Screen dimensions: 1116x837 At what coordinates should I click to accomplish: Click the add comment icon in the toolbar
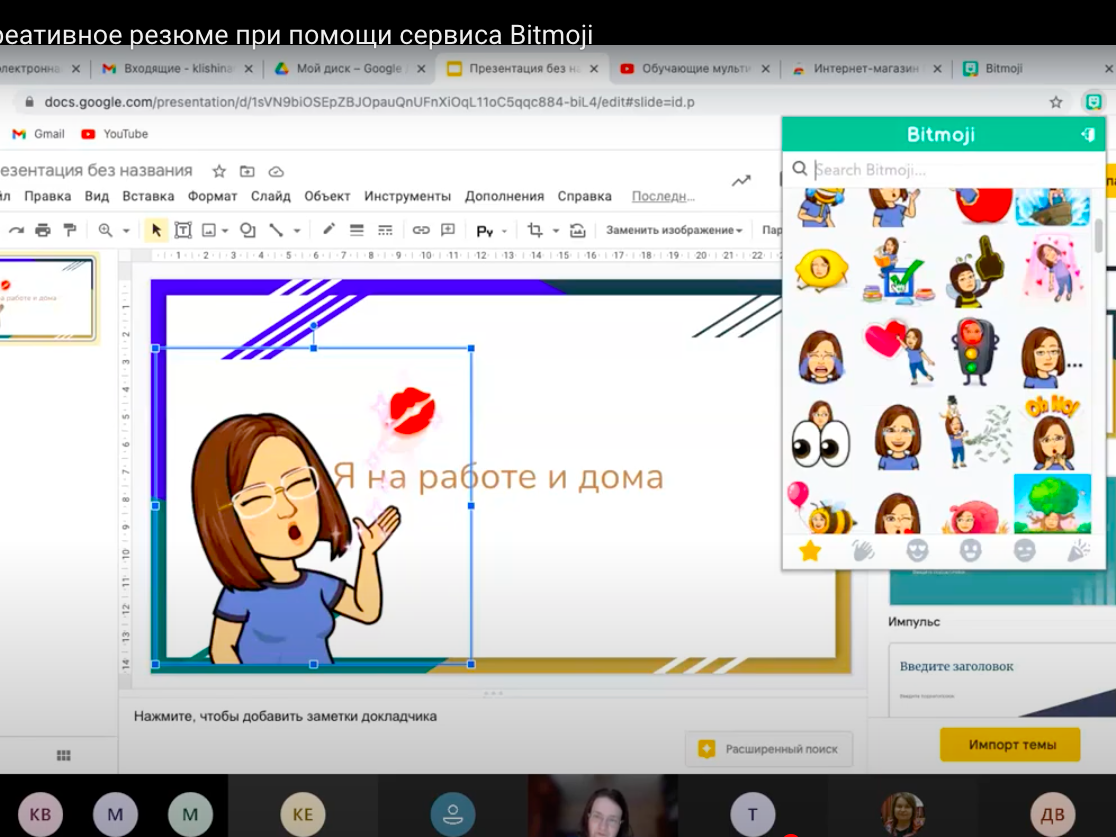pos(448,230)
